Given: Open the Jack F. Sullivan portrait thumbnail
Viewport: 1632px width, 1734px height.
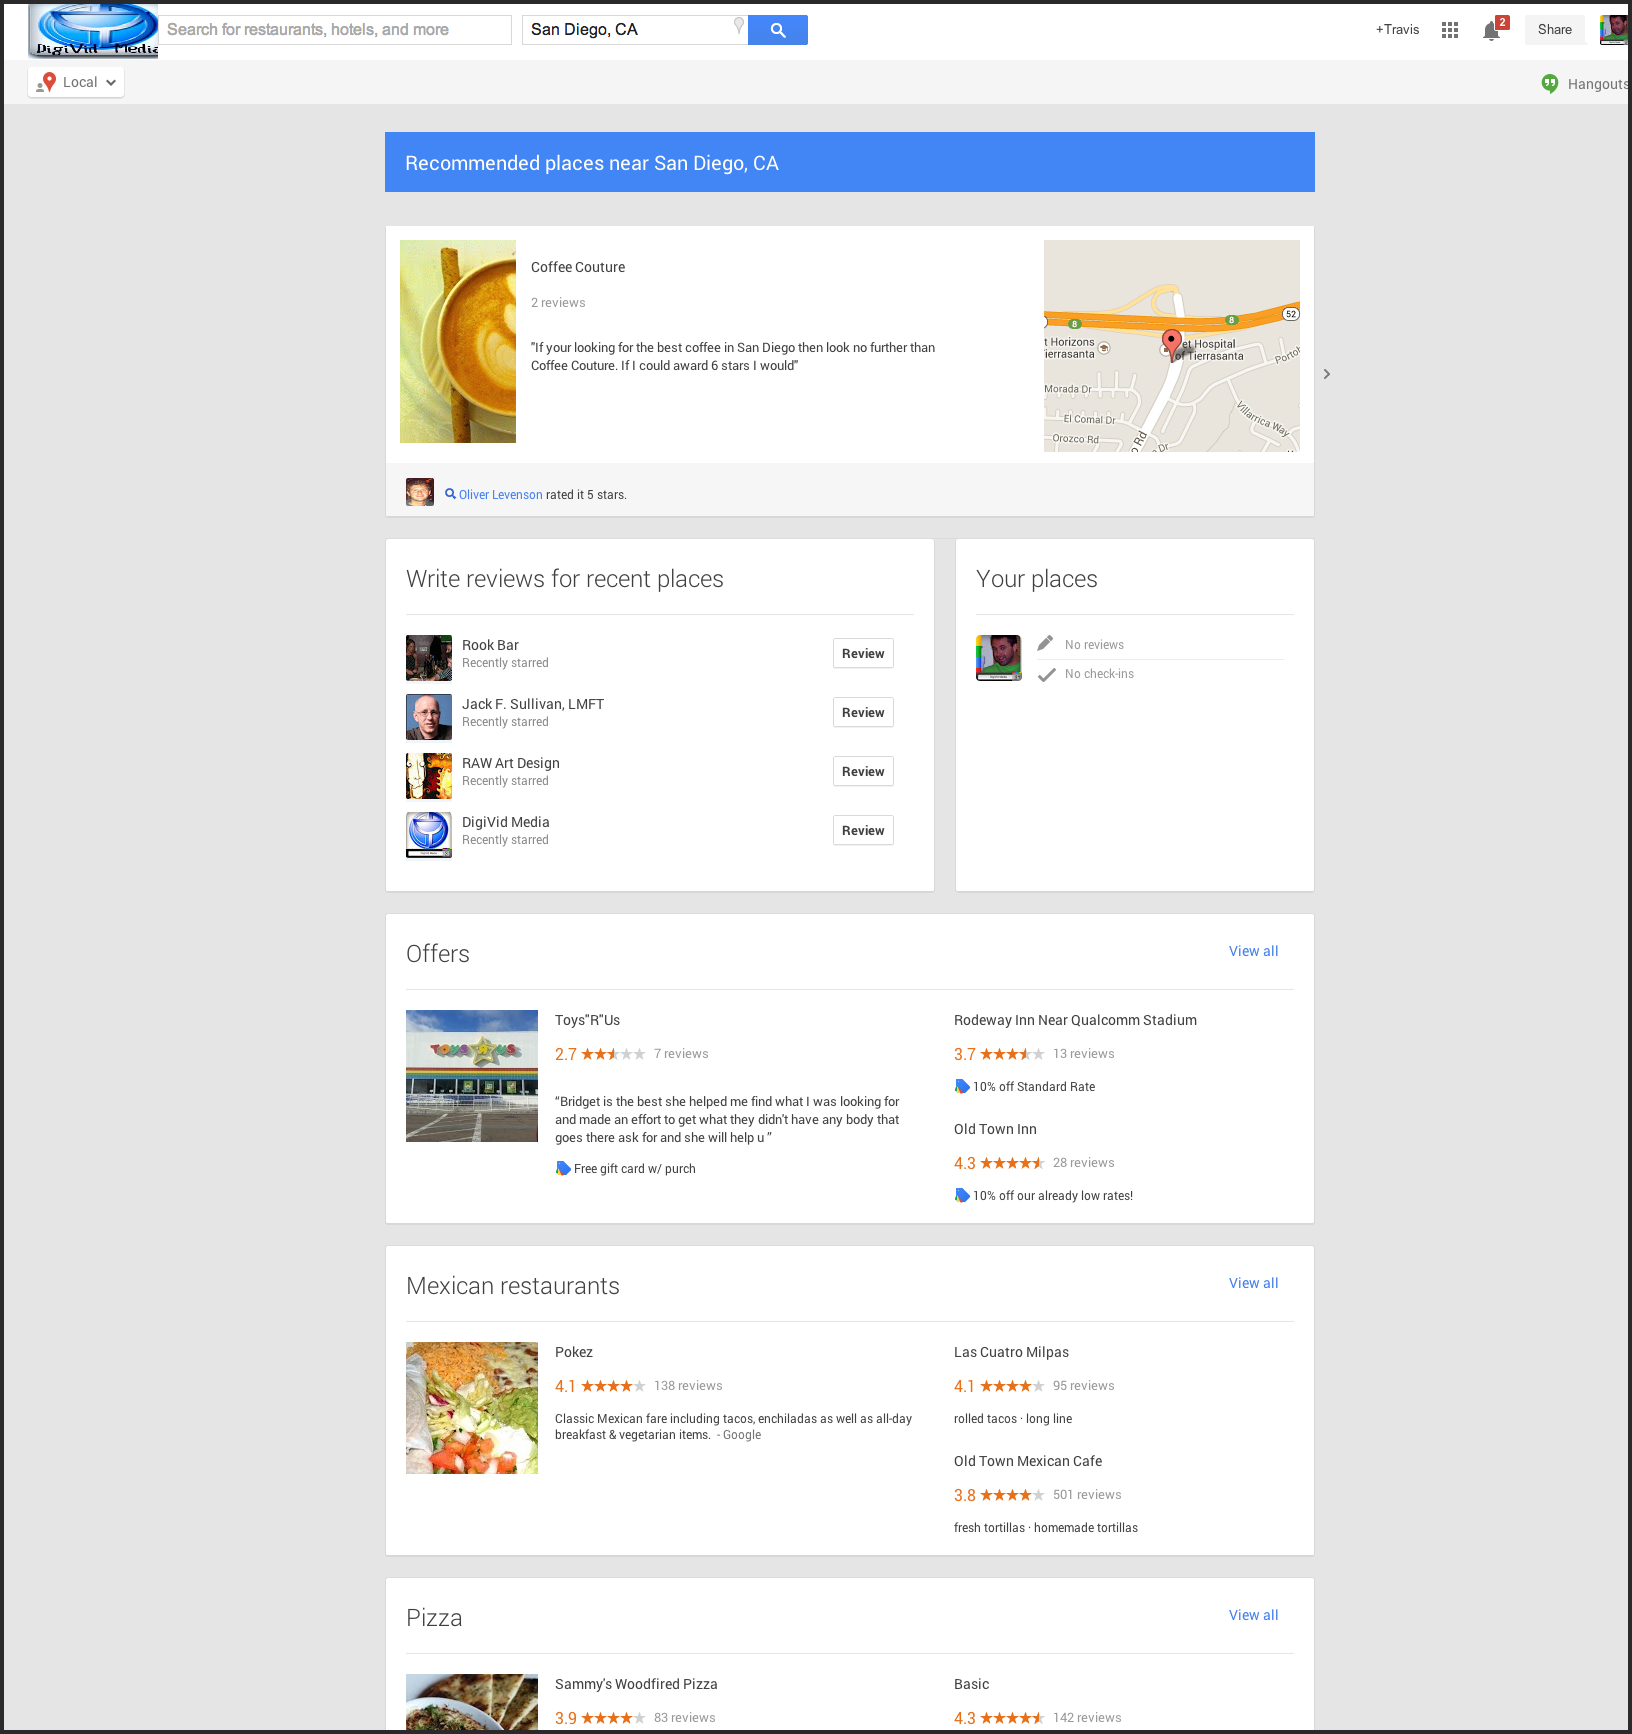Looking at the screenshot, I should coord(429,717).
